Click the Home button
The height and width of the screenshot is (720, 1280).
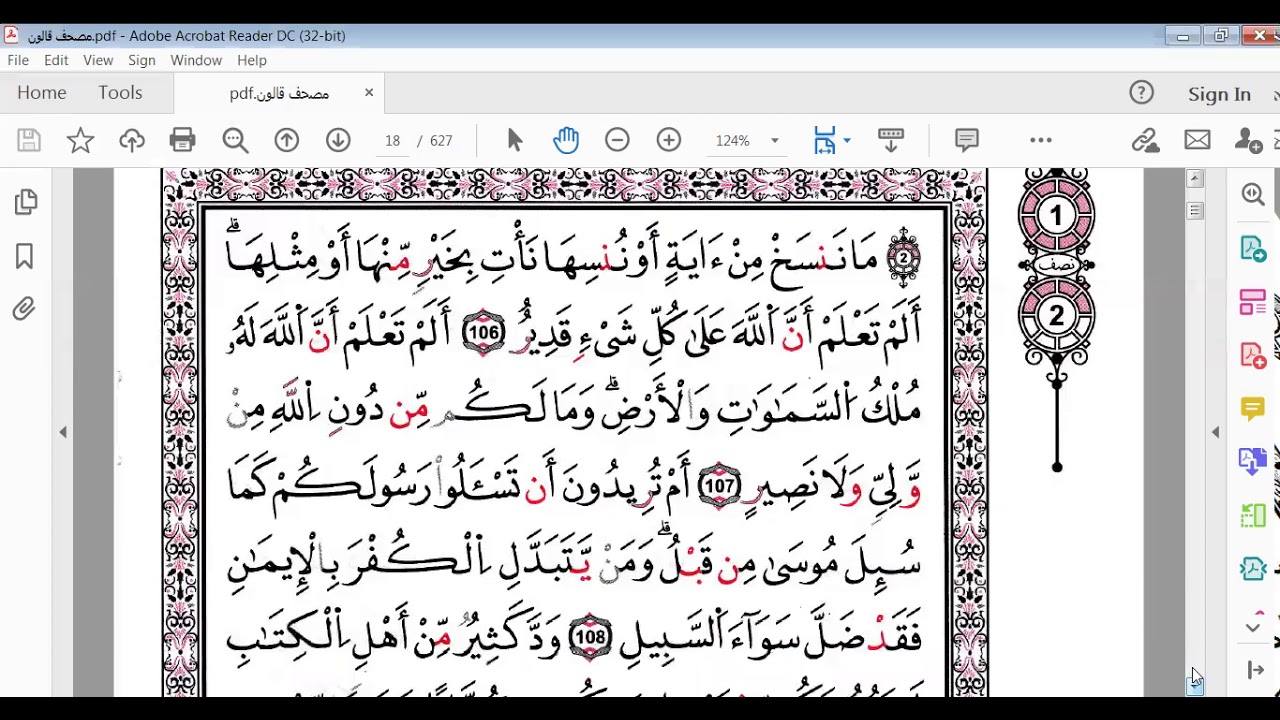click(x=42, y=93)
